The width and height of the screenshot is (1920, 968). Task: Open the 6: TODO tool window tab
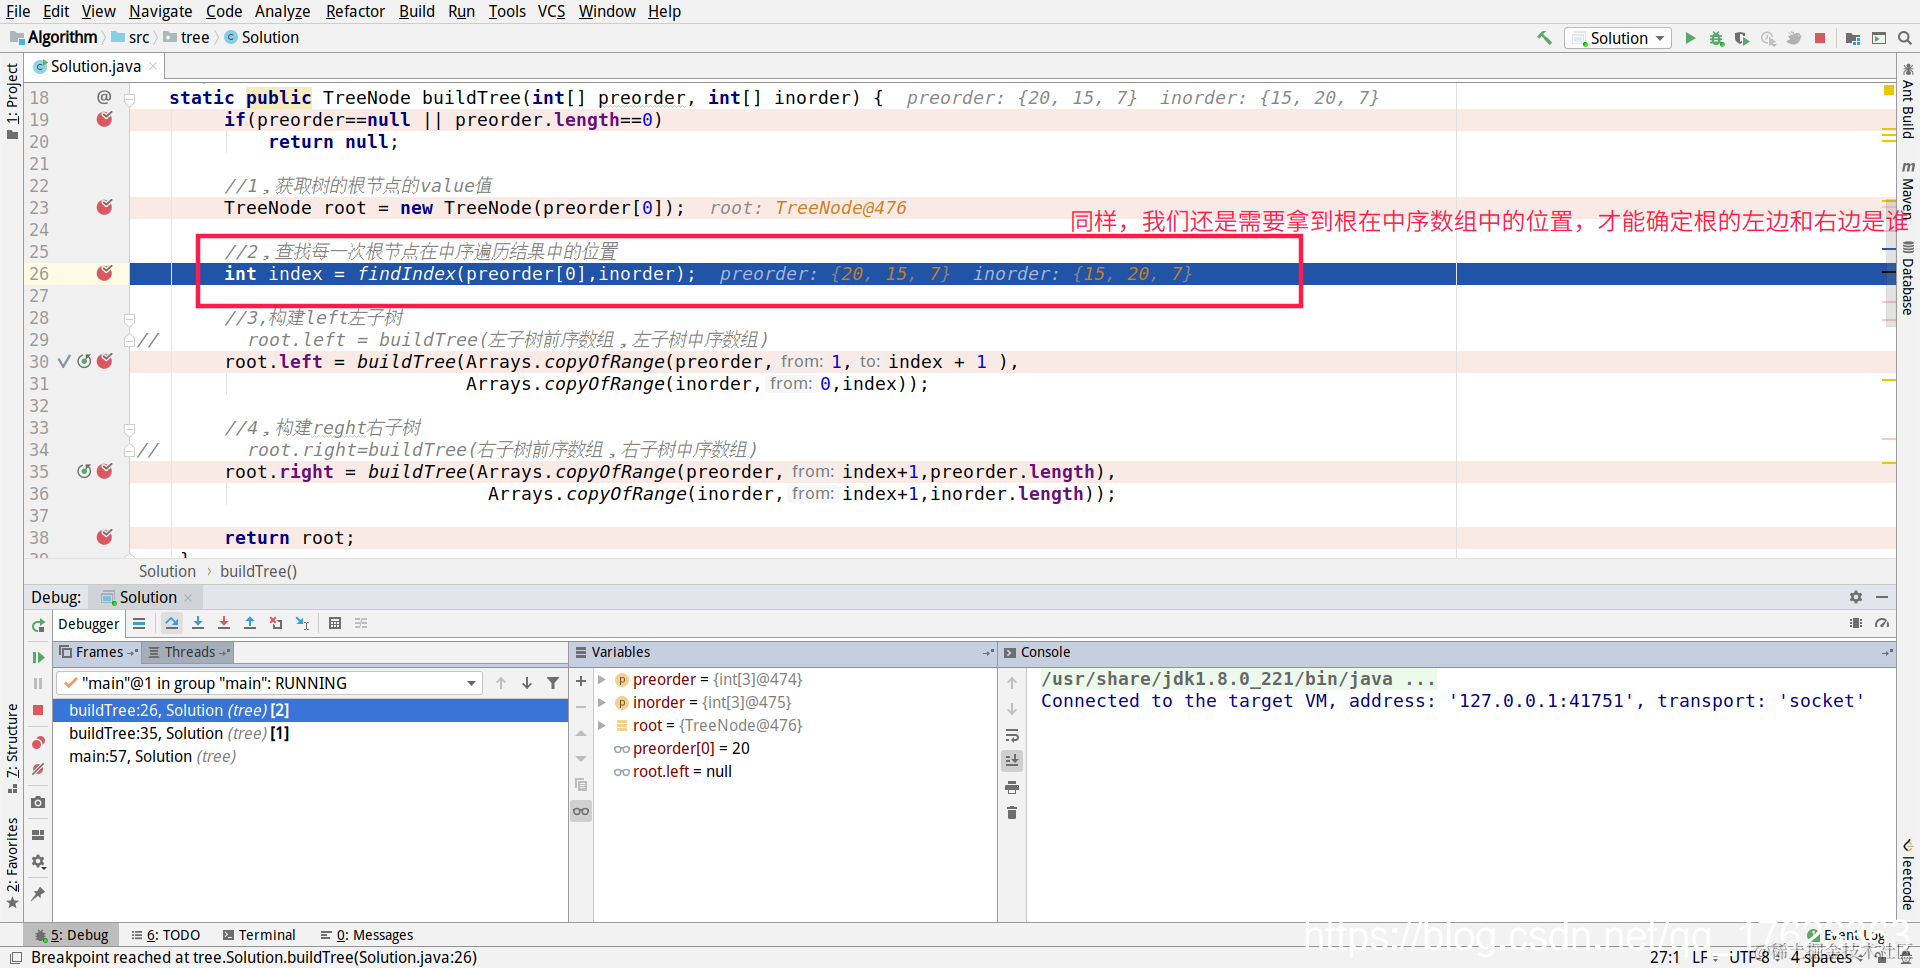pos(166,935)
